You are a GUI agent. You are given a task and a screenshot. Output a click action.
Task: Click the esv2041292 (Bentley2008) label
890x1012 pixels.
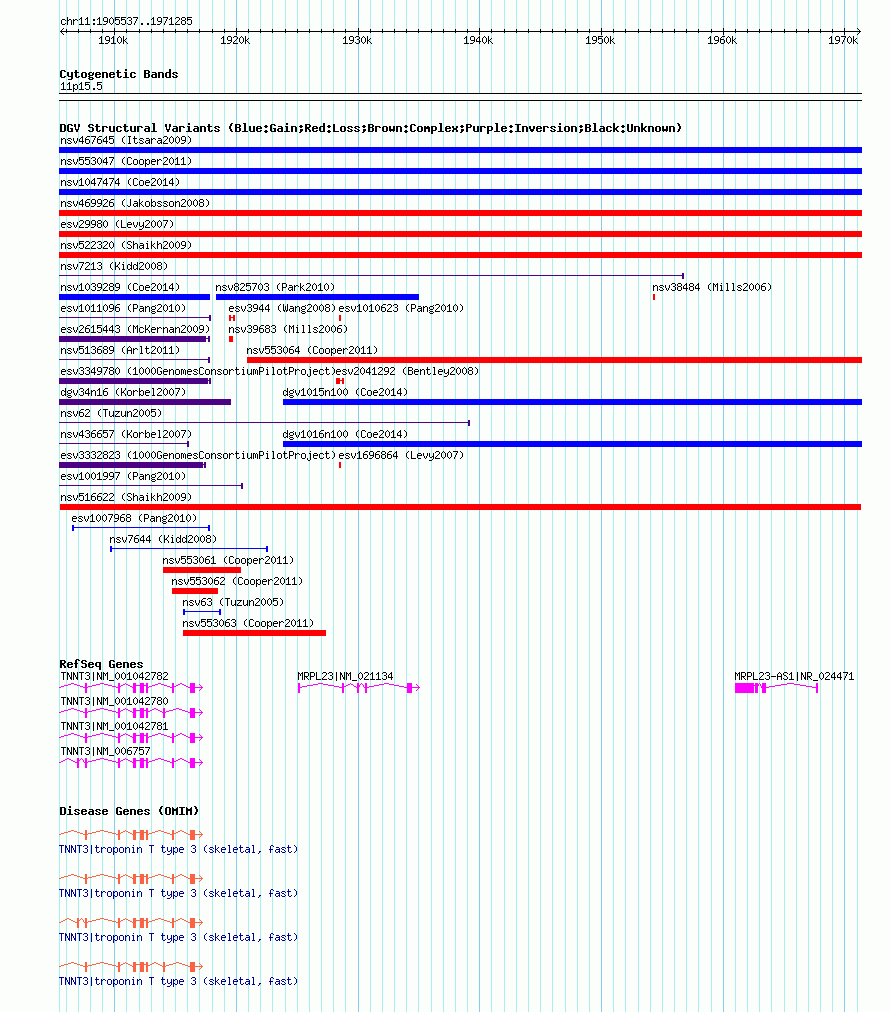coord(407,372)
